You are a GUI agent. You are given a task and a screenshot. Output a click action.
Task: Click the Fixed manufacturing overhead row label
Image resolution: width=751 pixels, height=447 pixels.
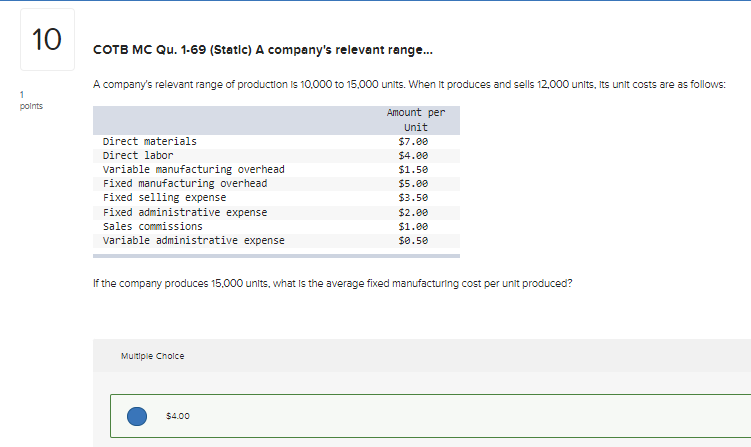(185, 183)
